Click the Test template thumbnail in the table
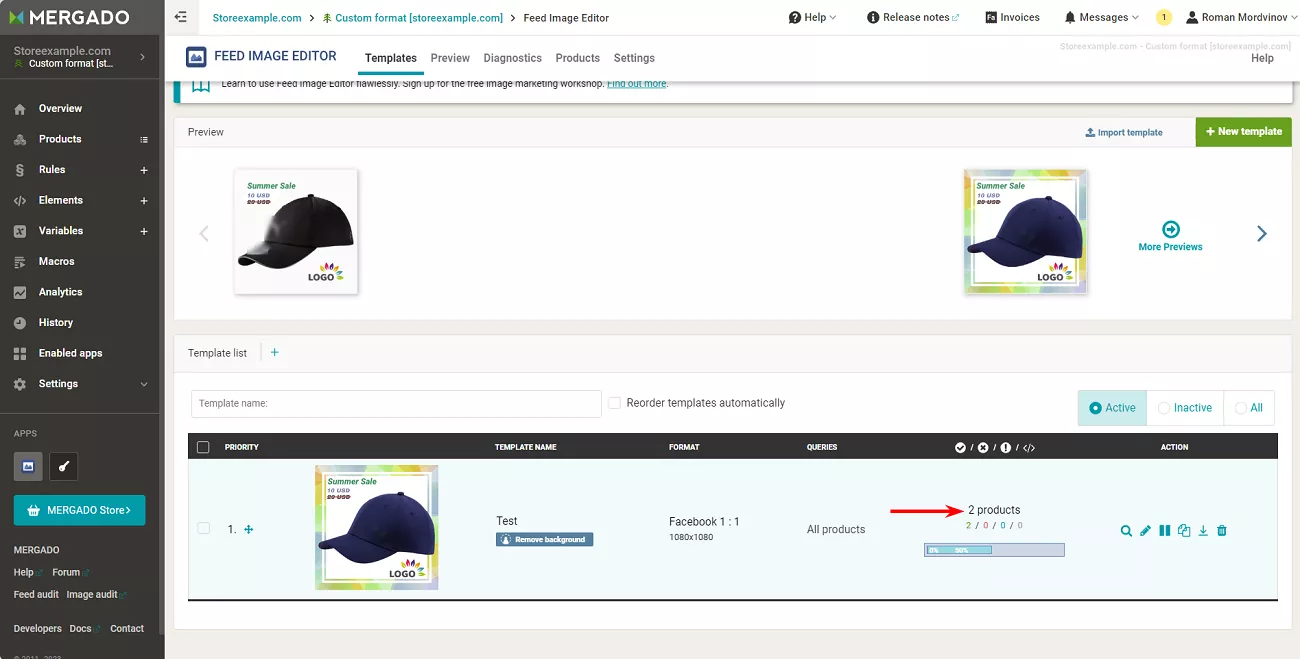1300x659 pixels. [376, 527]
